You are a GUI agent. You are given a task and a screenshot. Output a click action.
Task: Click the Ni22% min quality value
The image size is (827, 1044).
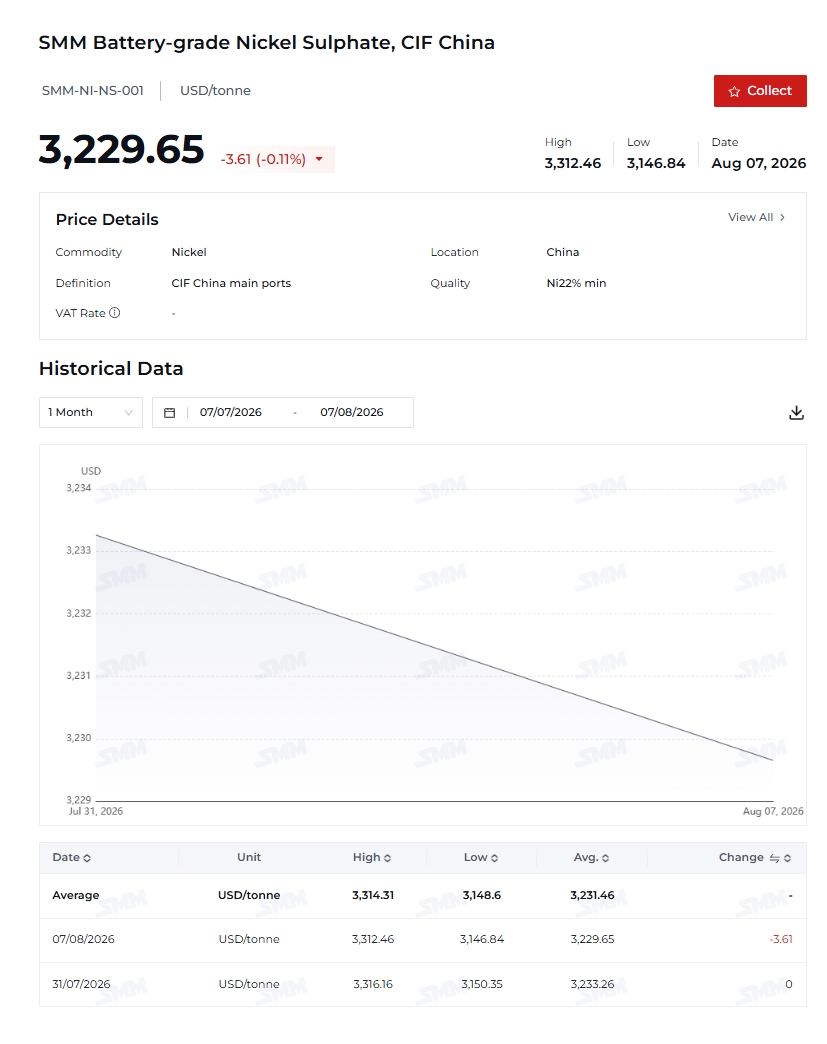tap(576, 283)
